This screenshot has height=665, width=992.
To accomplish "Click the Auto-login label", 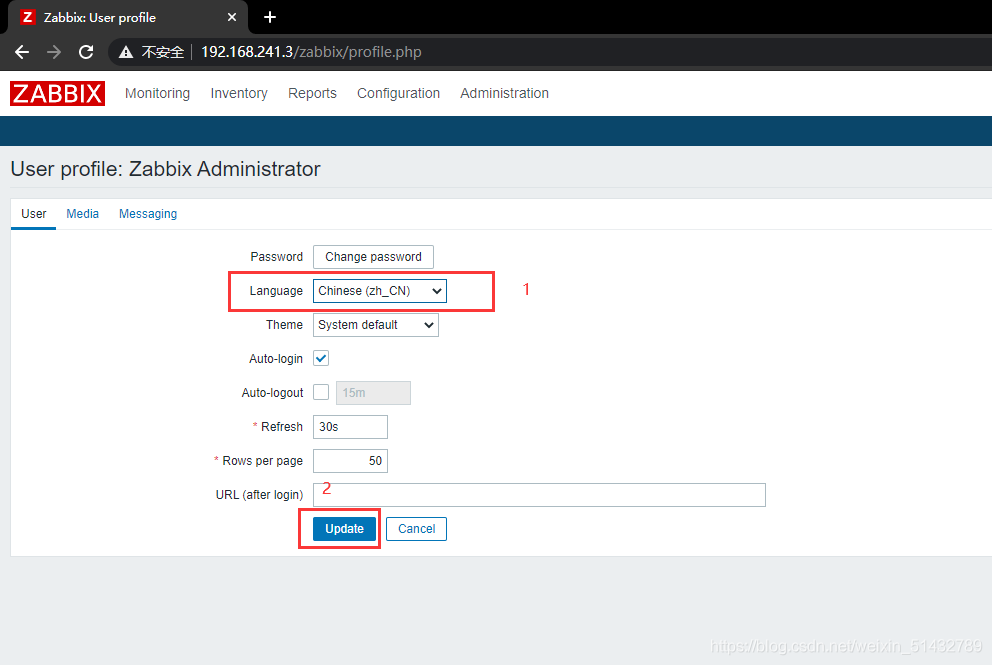I will pos(276,359).
